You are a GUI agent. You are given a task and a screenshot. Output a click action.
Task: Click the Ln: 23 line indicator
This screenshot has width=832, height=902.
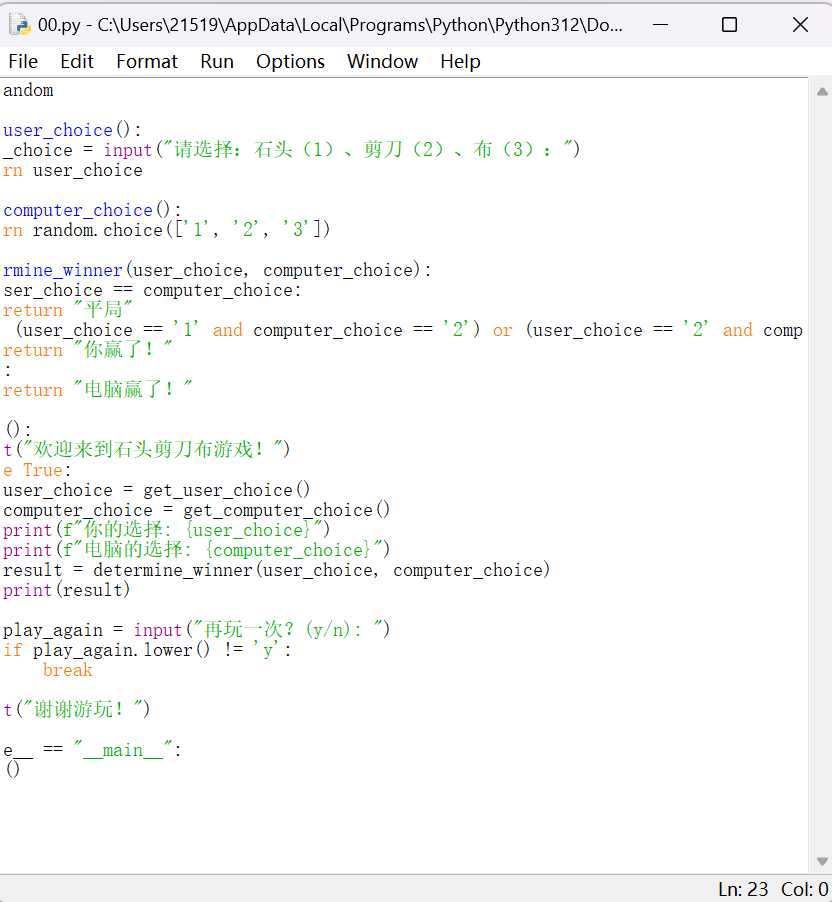tap(743, 889)
